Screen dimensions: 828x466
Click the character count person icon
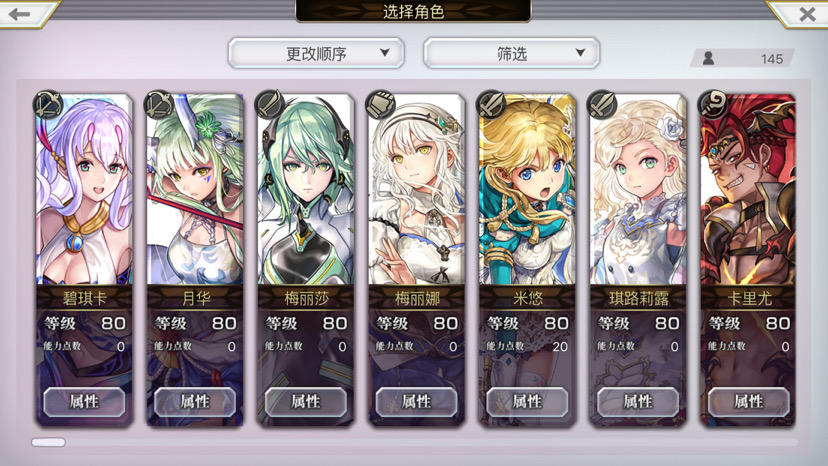coord(709,58)
